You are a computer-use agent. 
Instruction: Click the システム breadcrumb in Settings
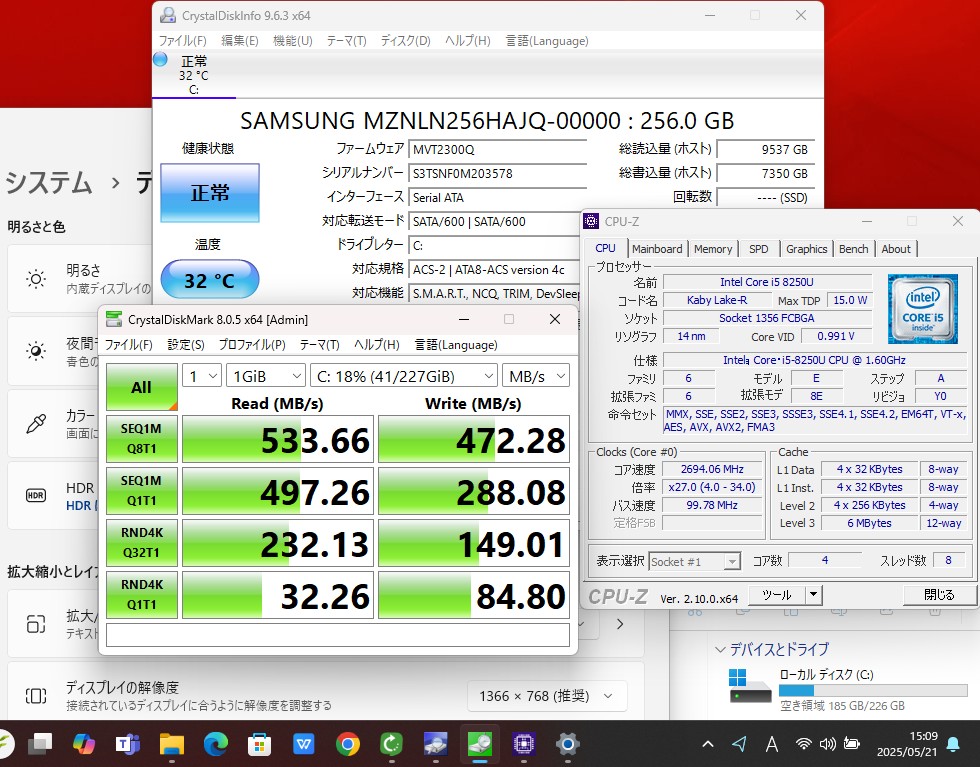tap(49, 183)
